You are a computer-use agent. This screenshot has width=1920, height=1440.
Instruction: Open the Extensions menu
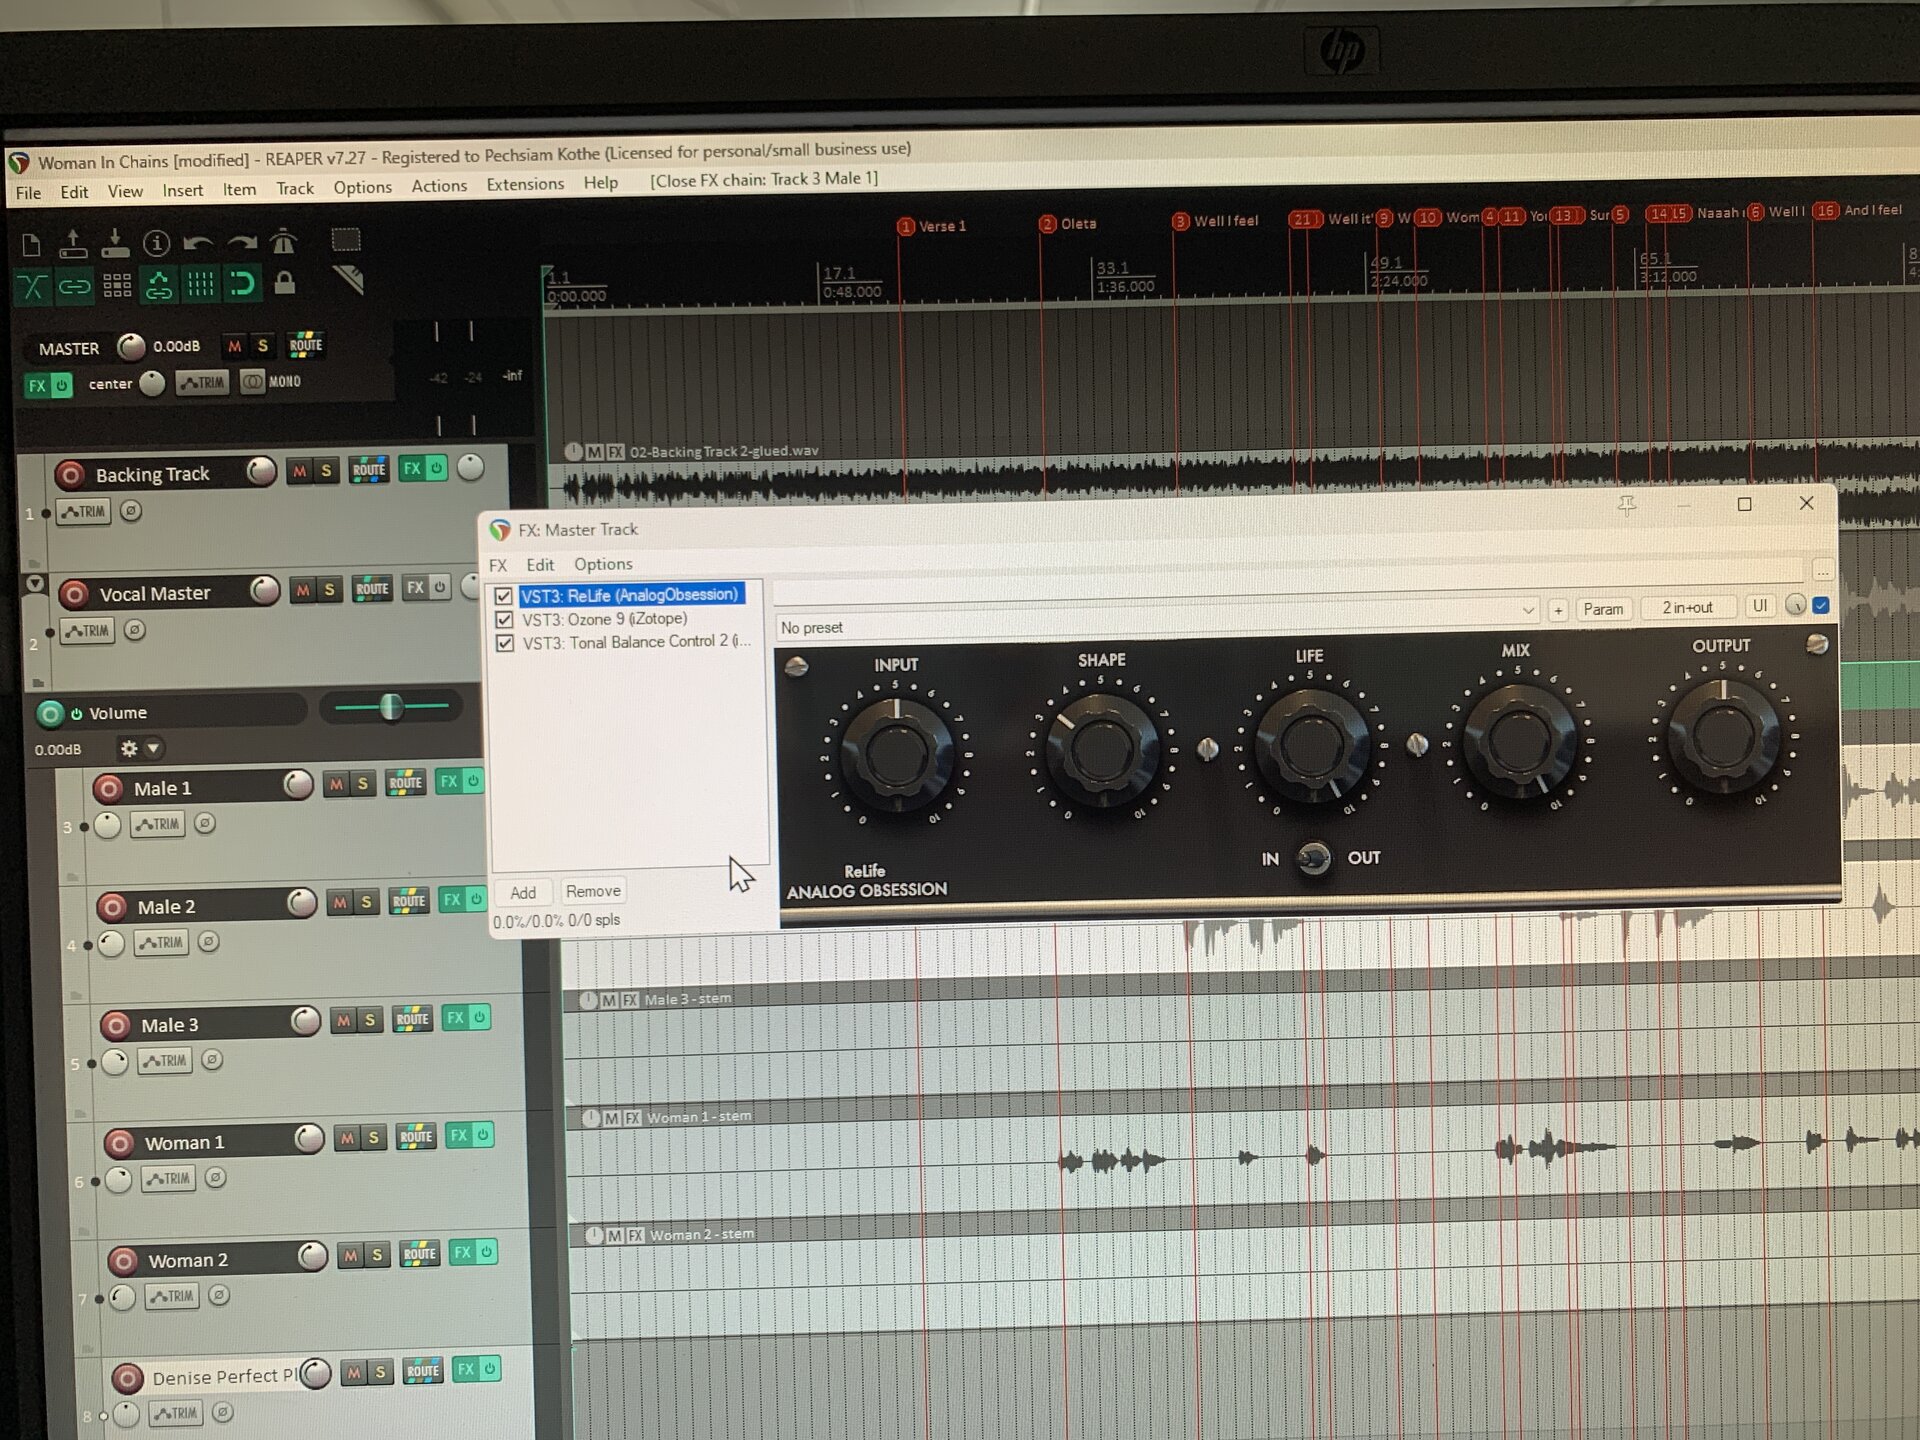(x=525, y=184)
